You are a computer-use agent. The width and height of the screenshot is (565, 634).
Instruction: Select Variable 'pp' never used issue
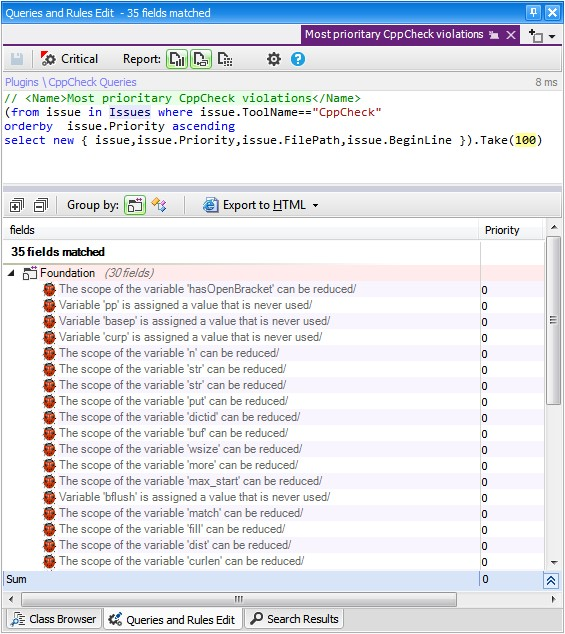tap(273, 305)
